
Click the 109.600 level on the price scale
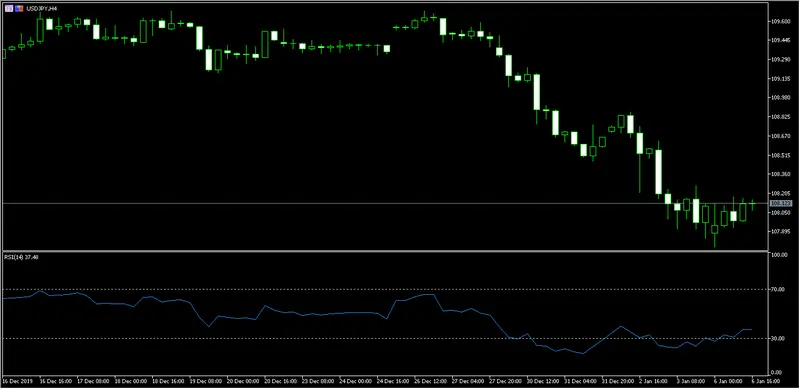click(780, 21)
